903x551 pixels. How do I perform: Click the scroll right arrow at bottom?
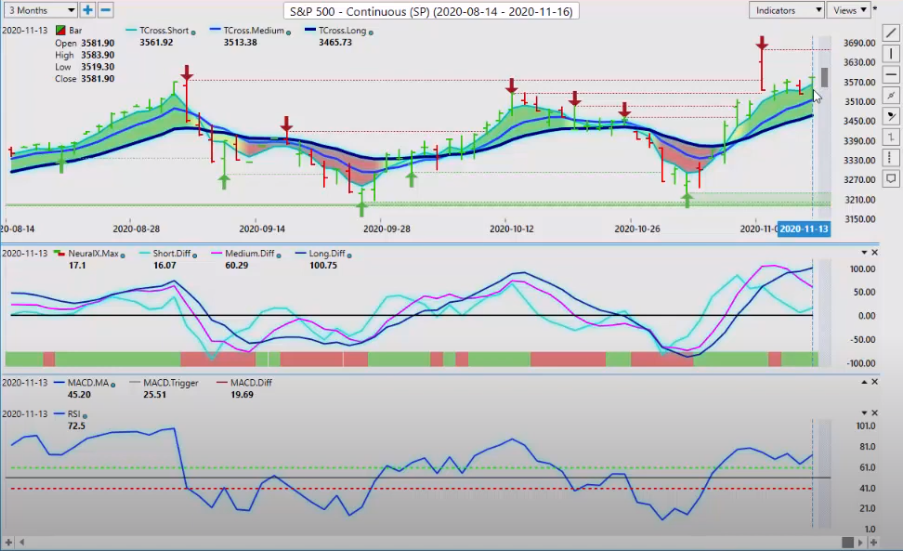(x=860, y=542)
